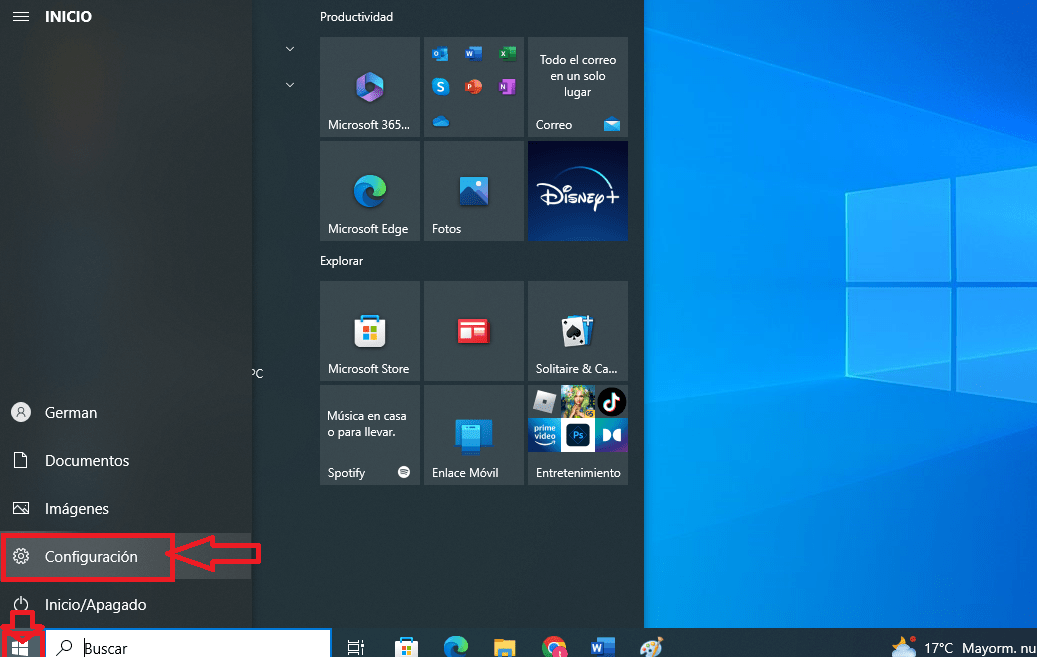This screenshot has width=1037, height=657.
Task: Launch Word from Office folder tile
Action: pyautogui.click(x=473, y=54)
